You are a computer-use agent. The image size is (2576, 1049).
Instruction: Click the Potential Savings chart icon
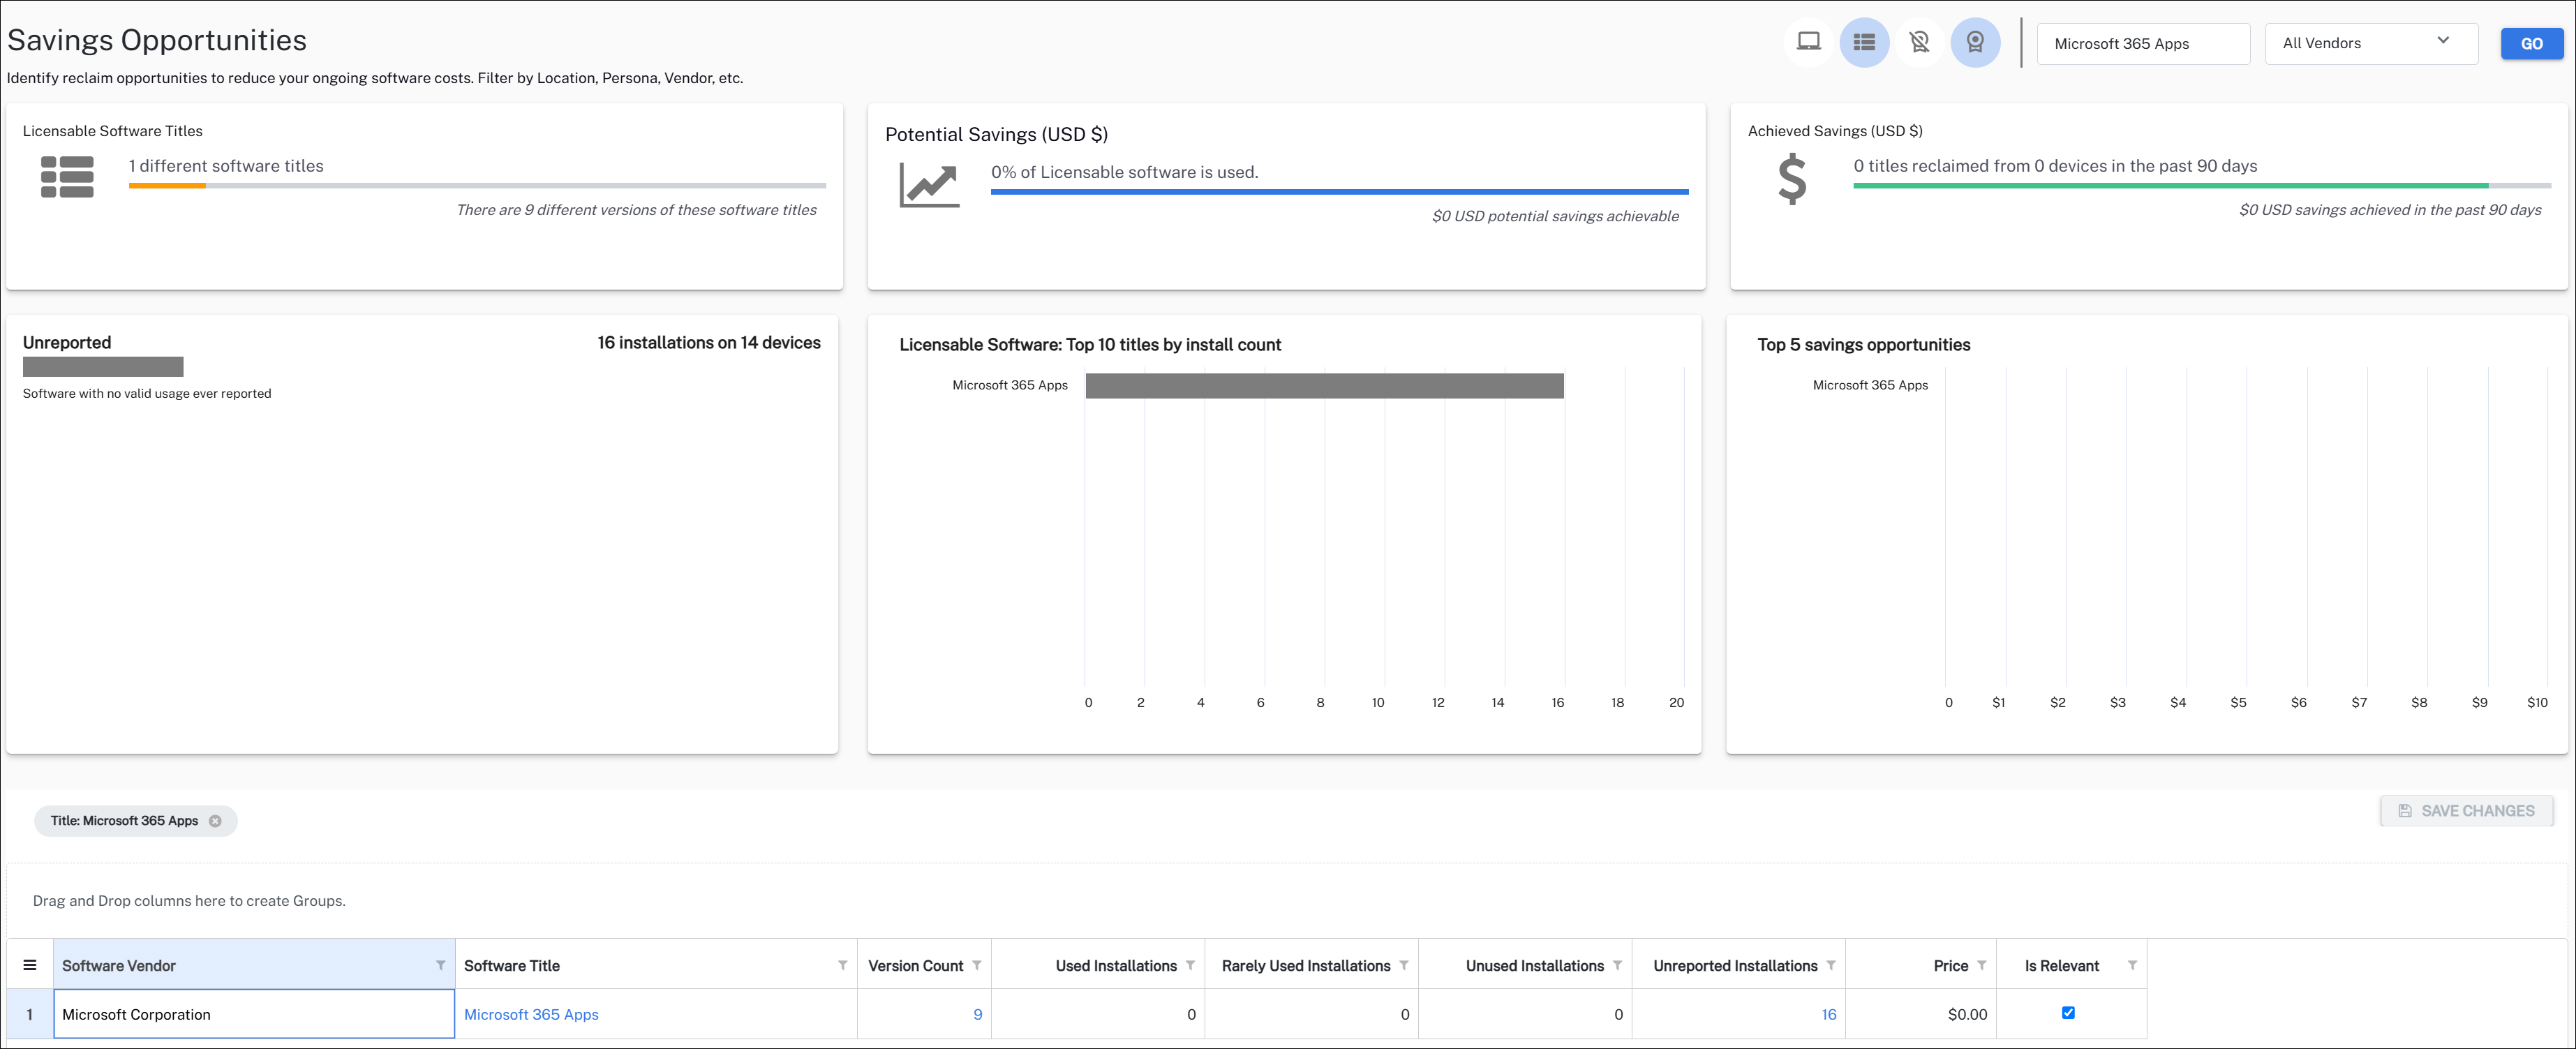pos(929,185)
